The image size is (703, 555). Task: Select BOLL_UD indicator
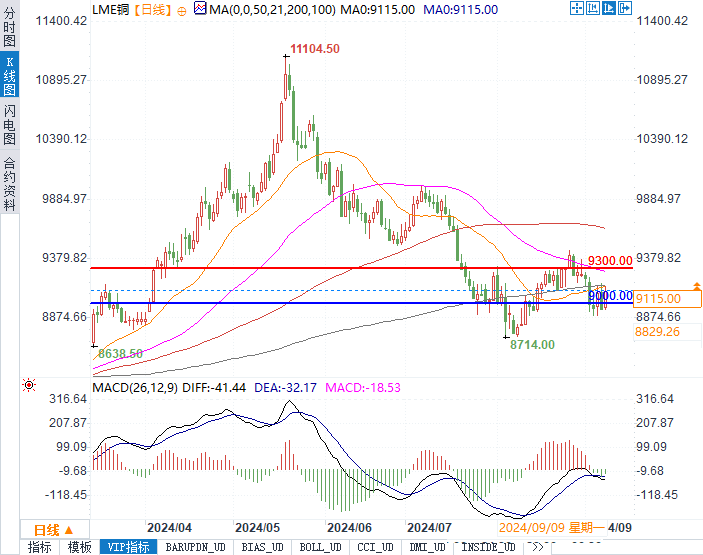(320, 547)
